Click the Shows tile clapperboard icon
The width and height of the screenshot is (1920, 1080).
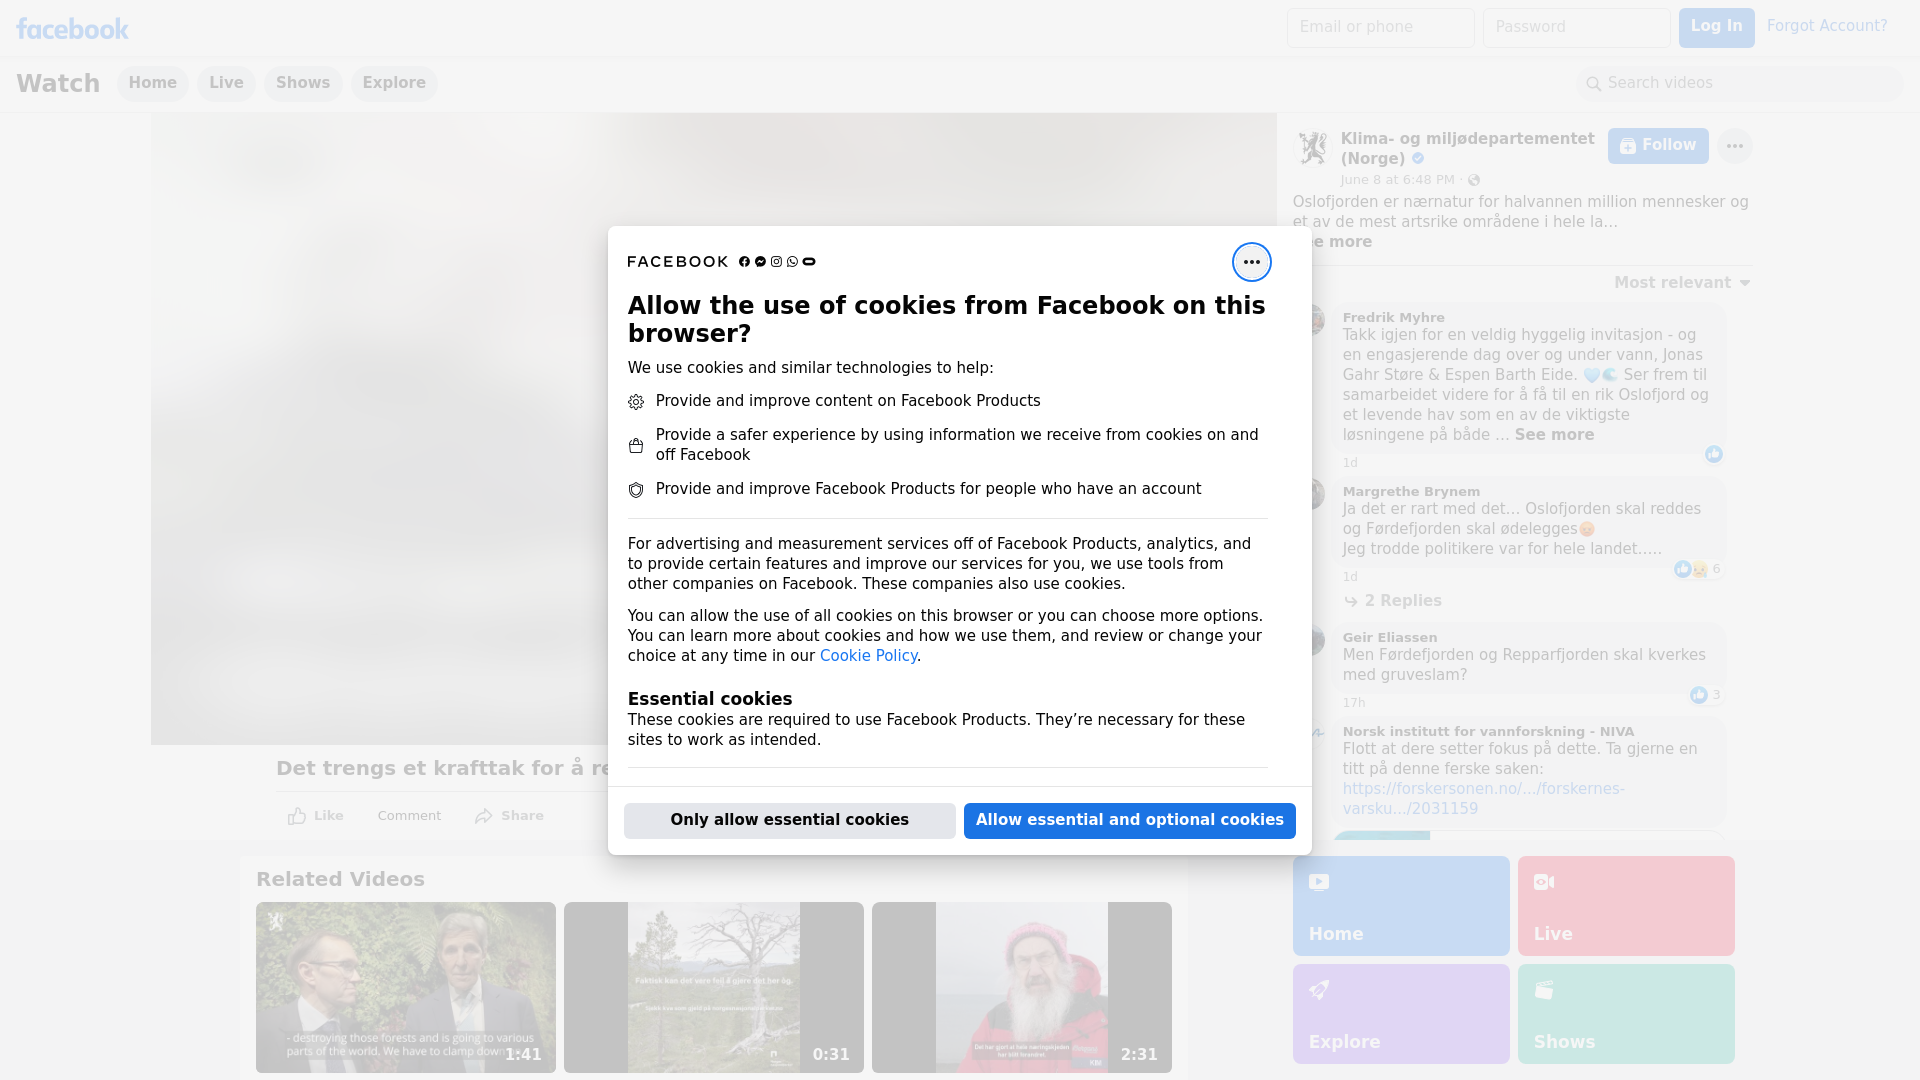click(1544, 990)
